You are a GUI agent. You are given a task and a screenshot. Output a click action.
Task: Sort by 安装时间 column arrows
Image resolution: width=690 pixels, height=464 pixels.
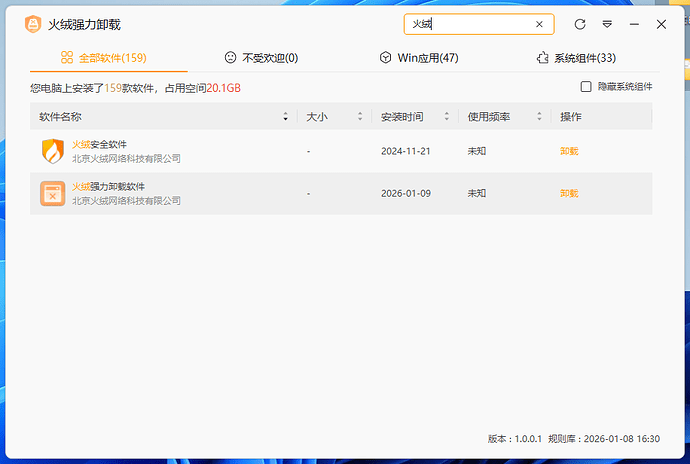447,117
